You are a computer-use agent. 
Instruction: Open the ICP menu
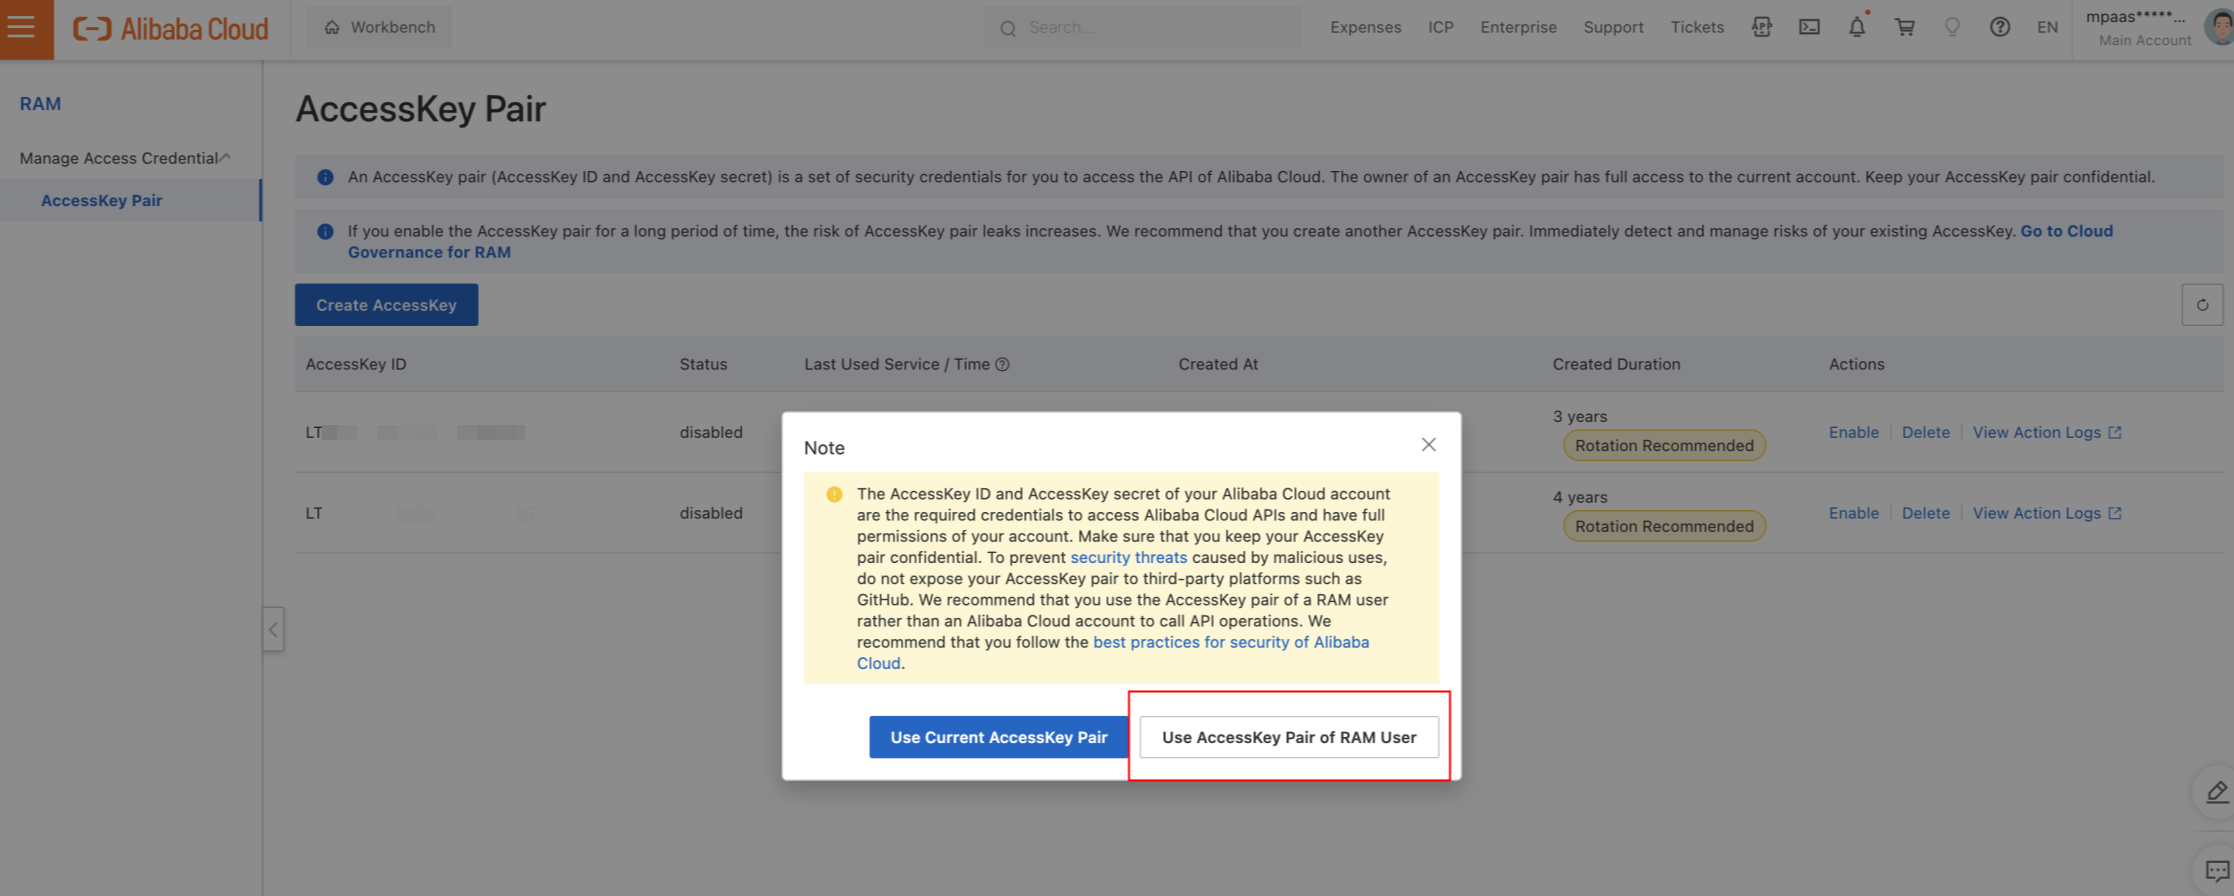1441,27
